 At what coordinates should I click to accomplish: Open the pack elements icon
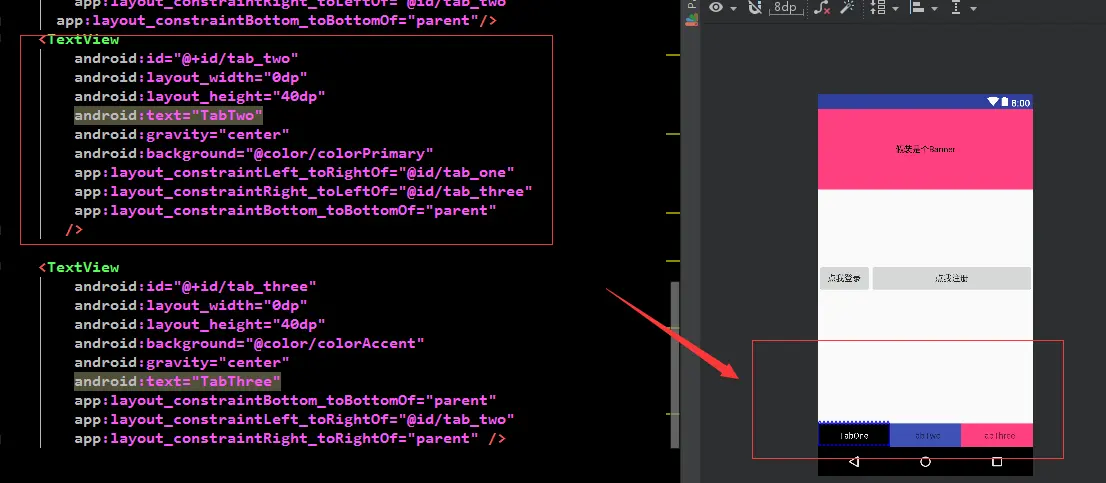[x=877, y=8]
